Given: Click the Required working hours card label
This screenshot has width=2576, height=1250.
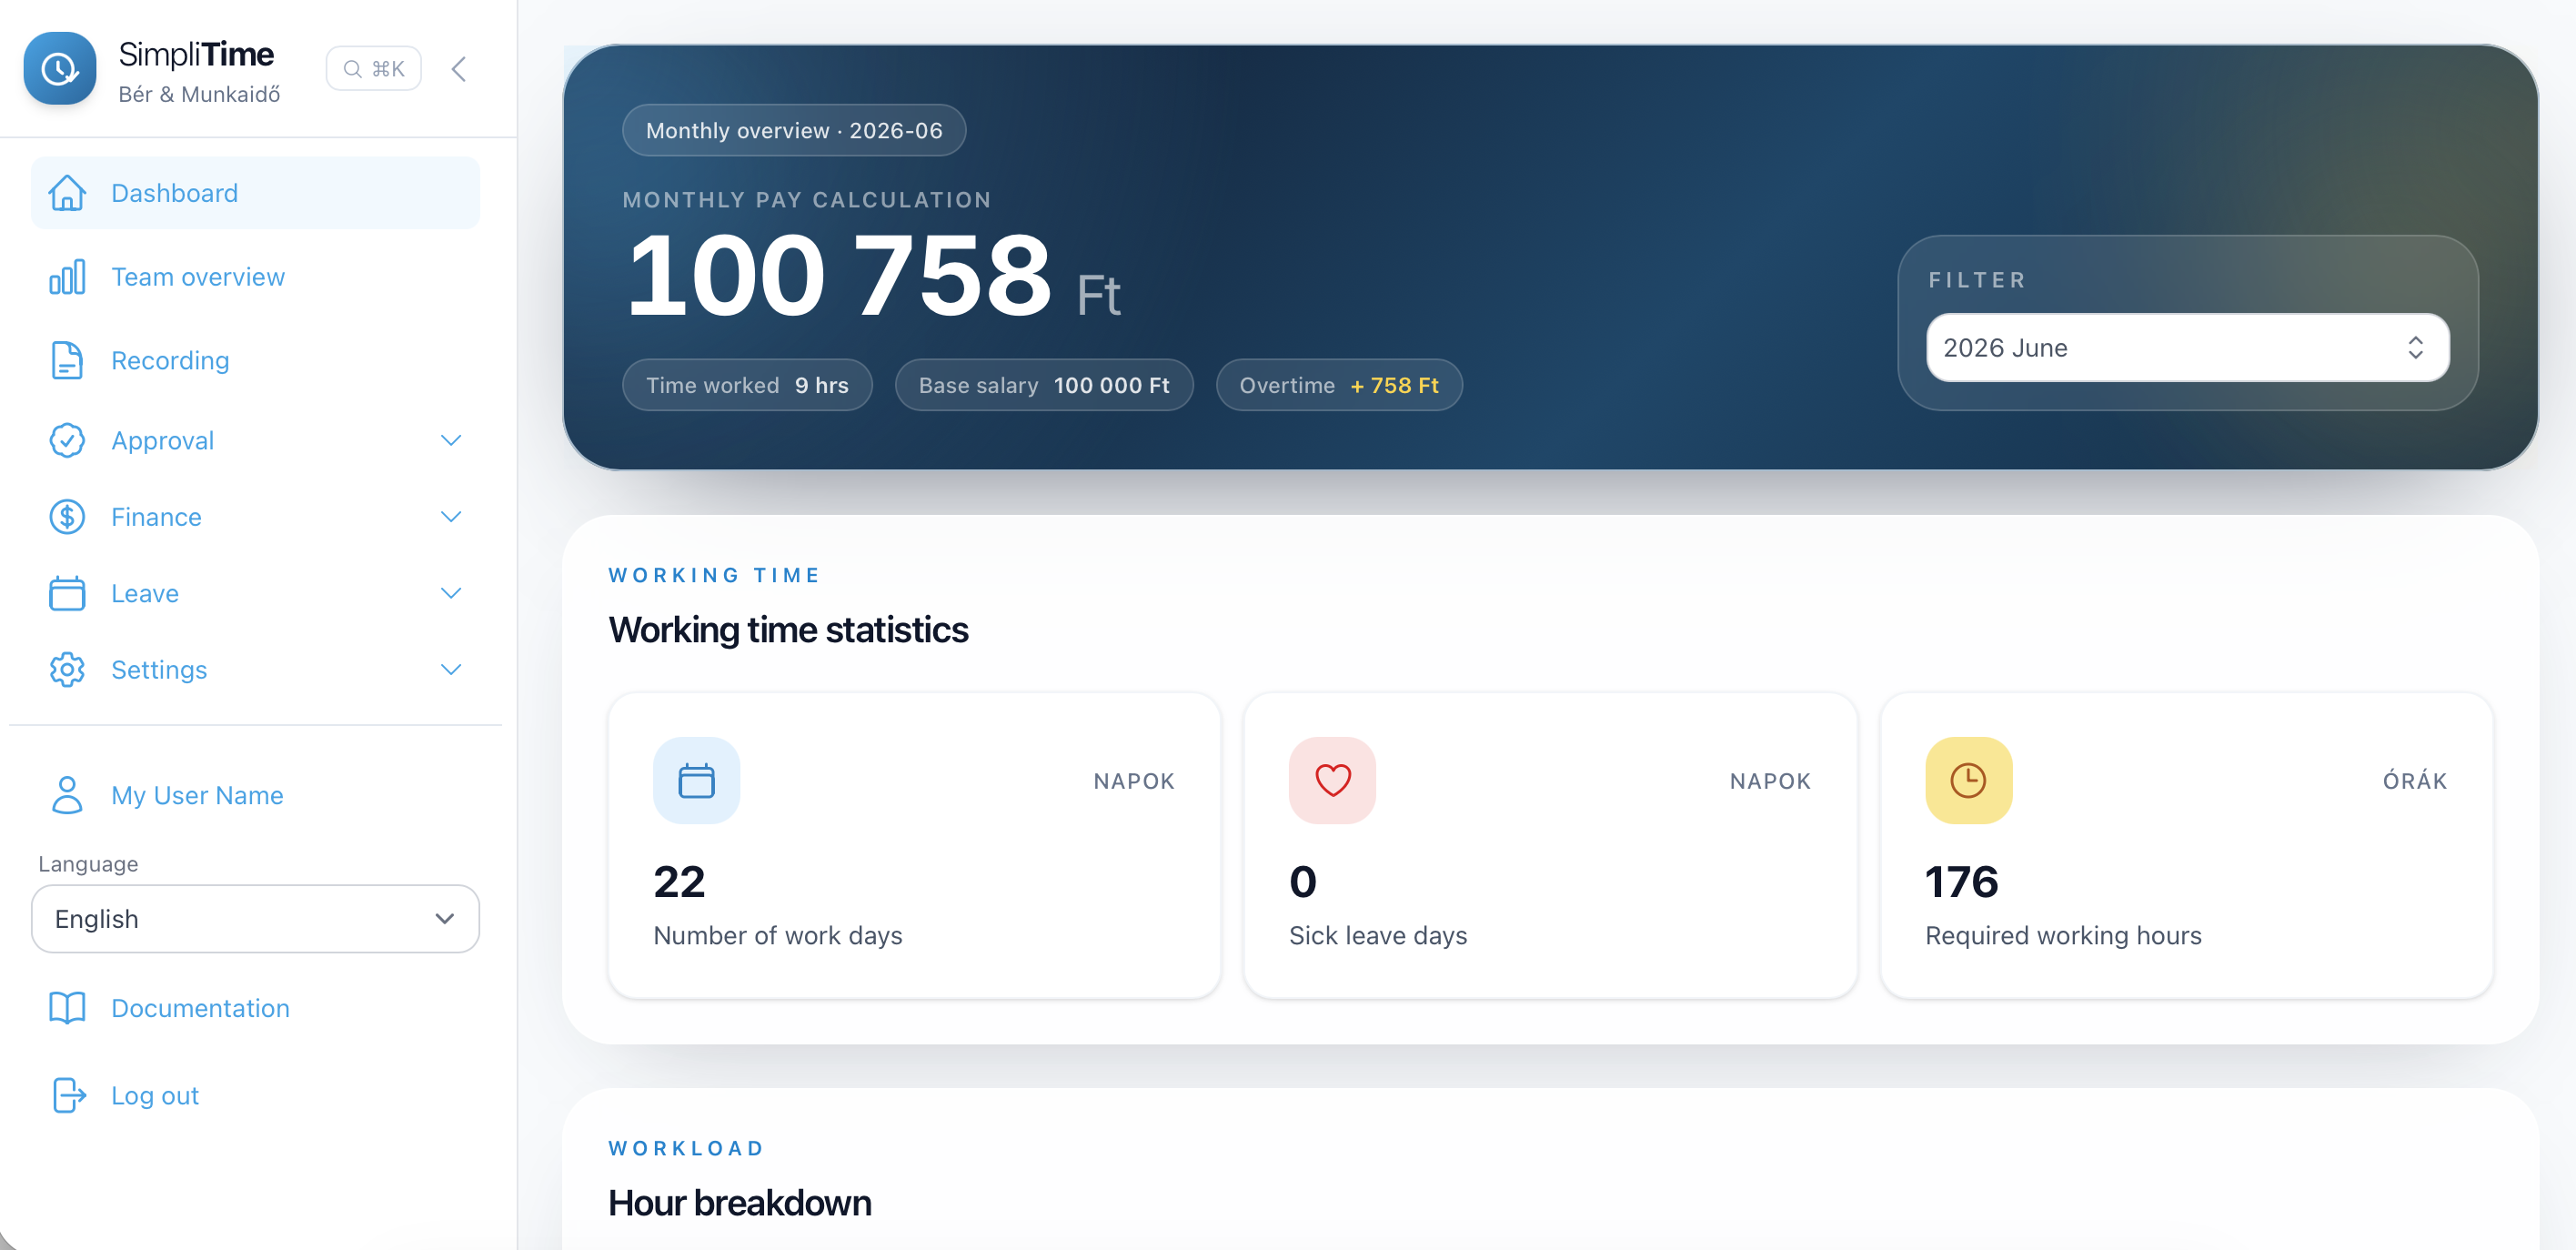Looking at the screenshot, I should (2063, 935).
